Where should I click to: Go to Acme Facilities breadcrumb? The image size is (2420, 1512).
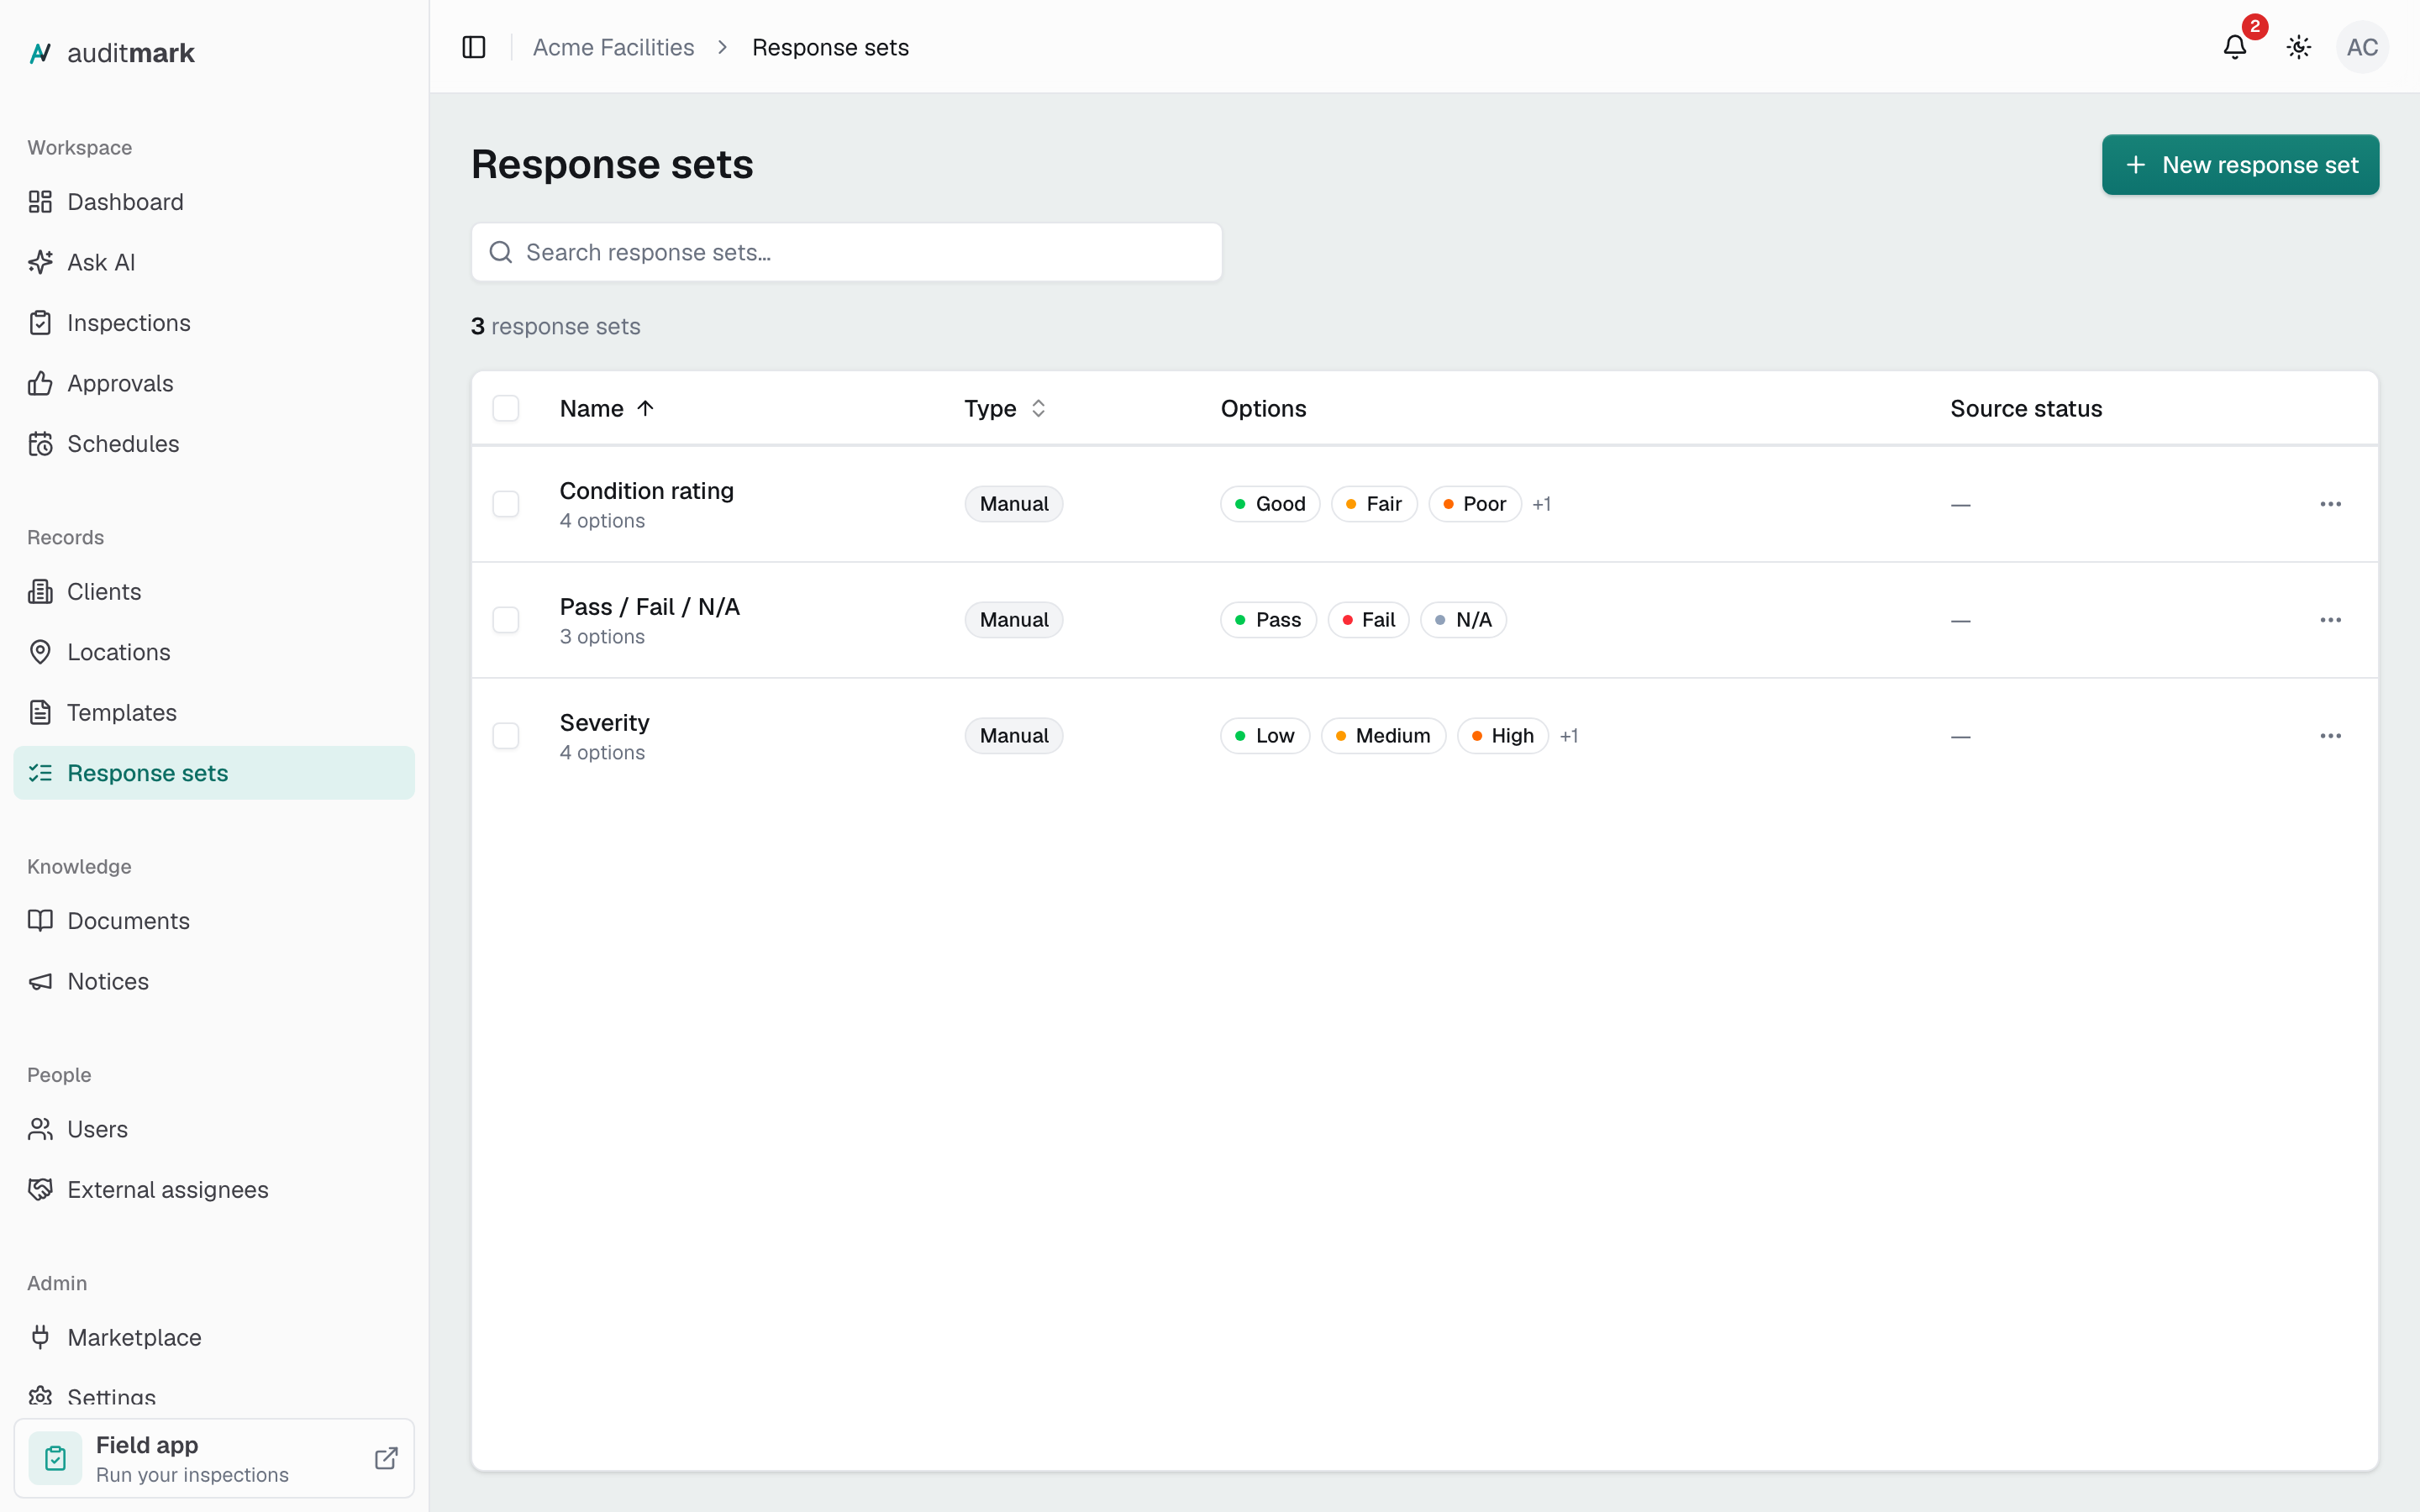tap(613, 47)
